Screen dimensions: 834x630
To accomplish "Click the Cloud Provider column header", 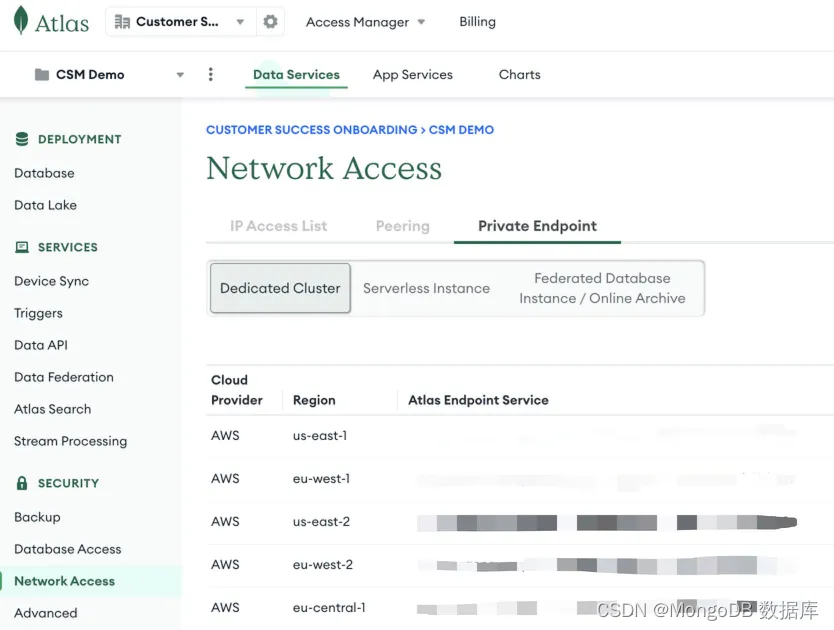I will [x=237, y=390].
